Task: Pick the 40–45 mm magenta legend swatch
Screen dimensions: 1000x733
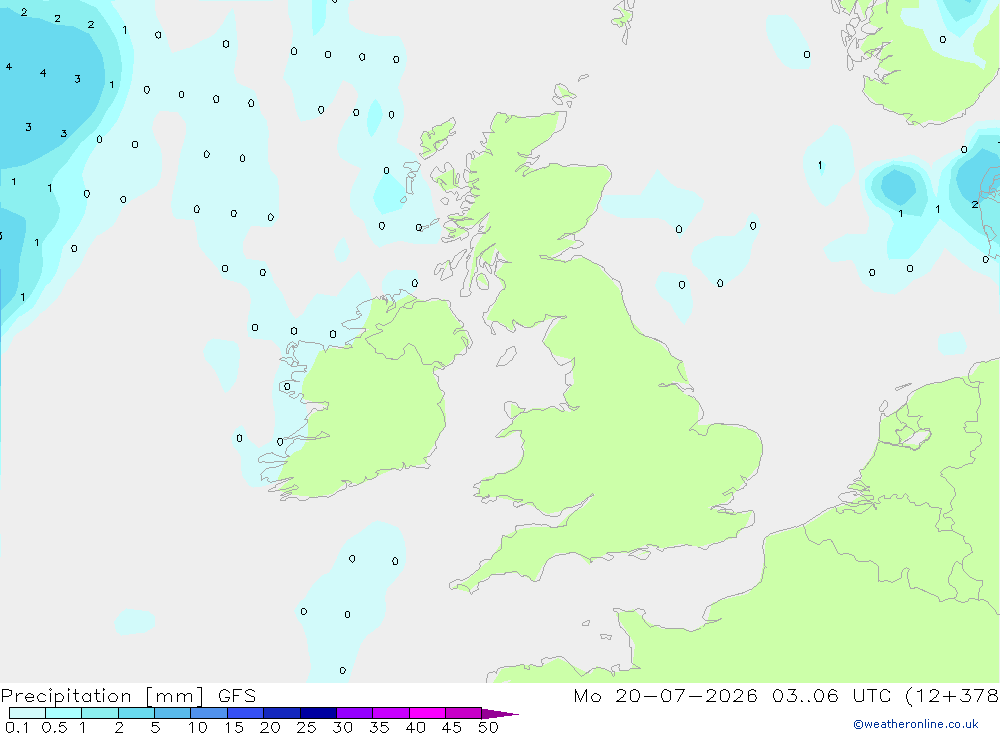Action: point(427,713)
